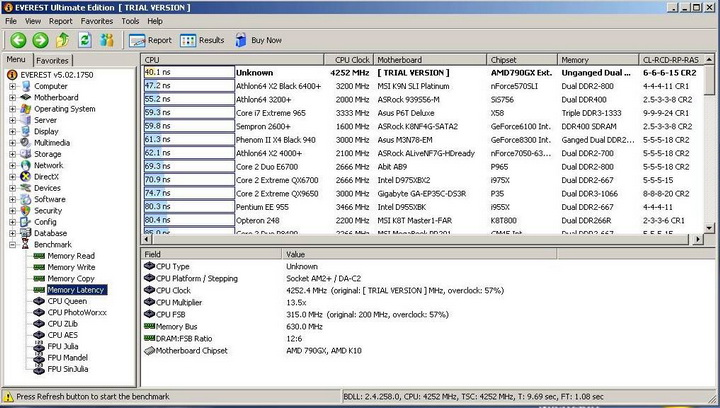Viewport: 720px width, 408px height.
Task: Open the Tools menu
Action: tap(130, 21)
